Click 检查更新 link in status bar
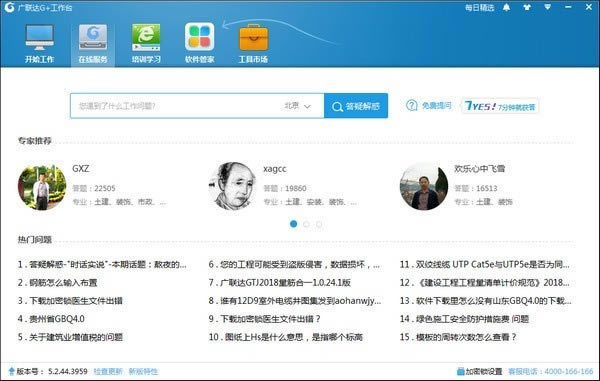 pos(108,371)
